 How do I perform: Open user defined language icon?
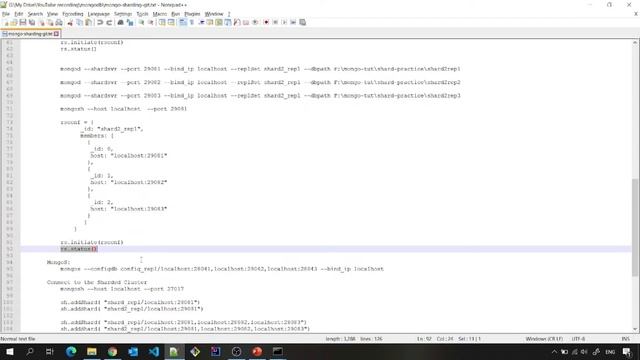(x=210, y=22)
